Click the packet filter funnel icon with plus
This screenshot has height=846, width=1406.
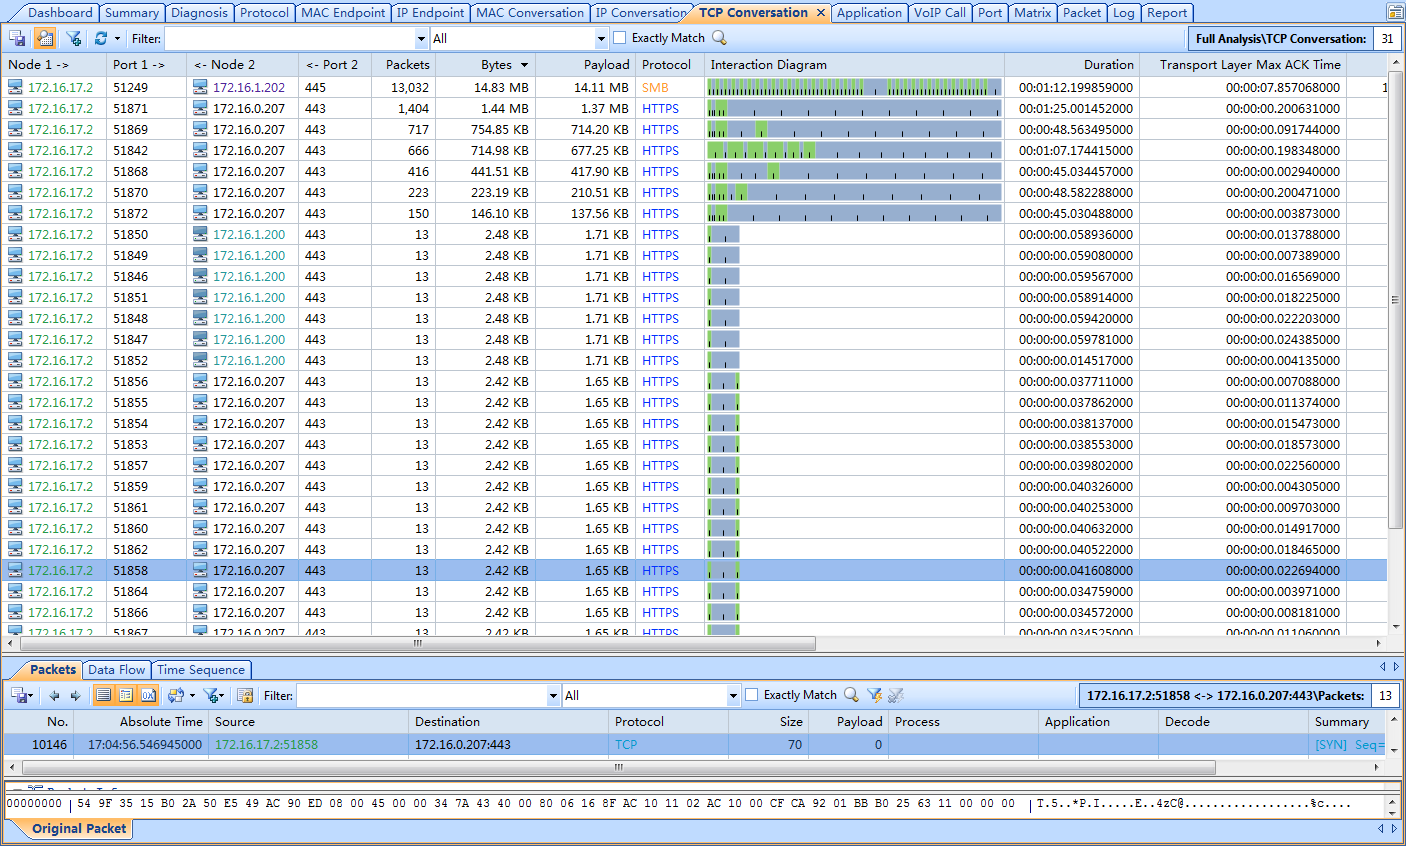210,695
